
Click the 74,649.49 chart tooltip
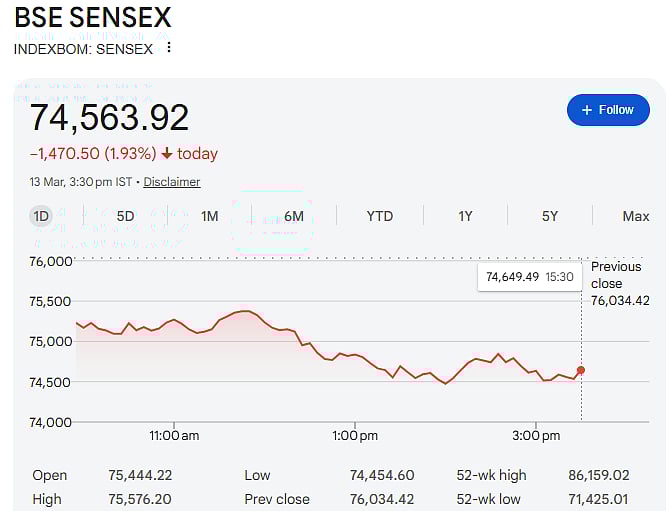pyautogui.click(x=529, y=276)
